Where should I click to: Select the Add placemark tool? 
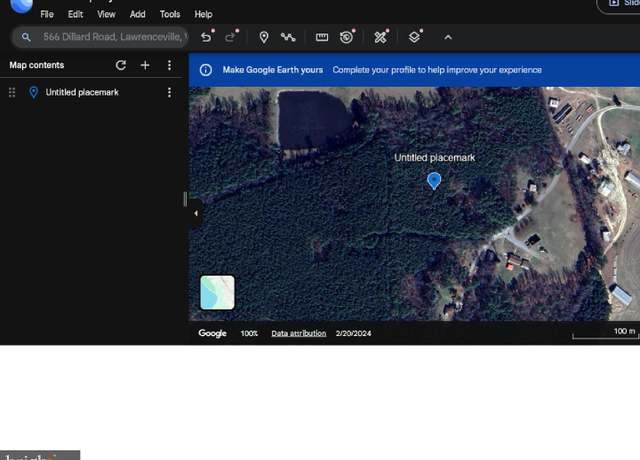pos(264,37)
